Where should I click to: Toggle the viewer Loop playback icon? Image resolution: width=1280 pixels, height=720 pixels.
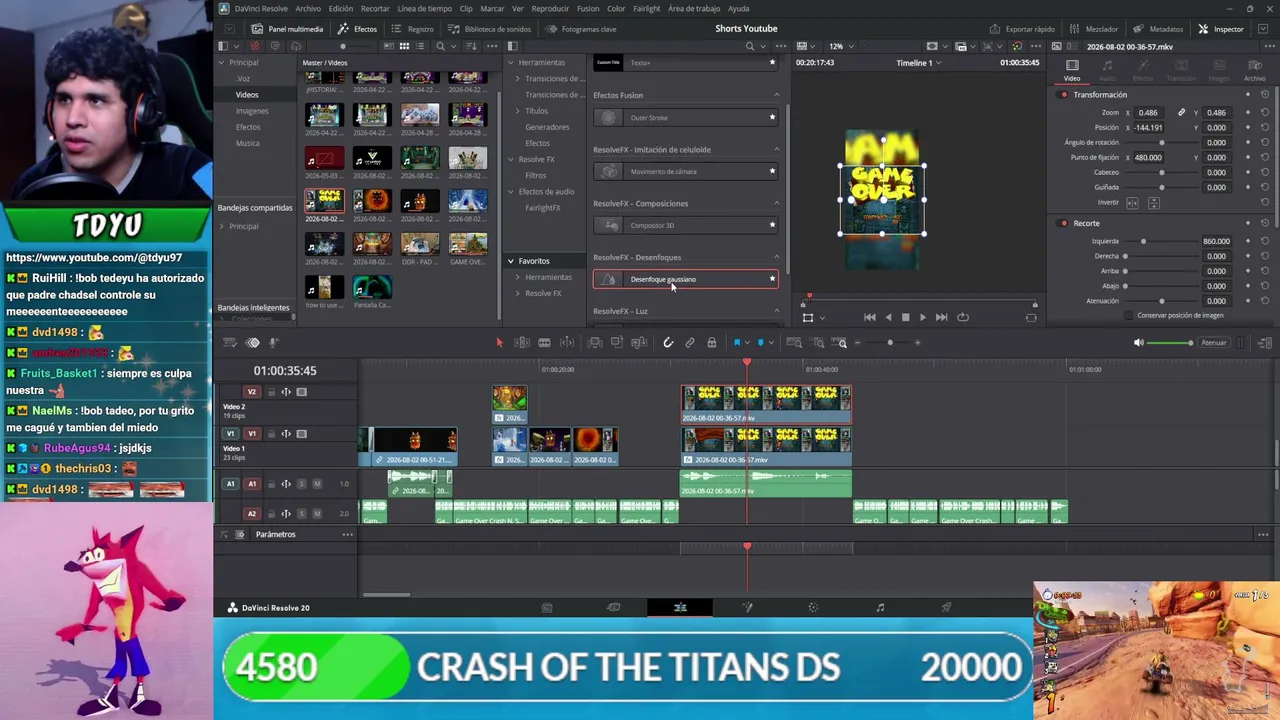(963, 317)
